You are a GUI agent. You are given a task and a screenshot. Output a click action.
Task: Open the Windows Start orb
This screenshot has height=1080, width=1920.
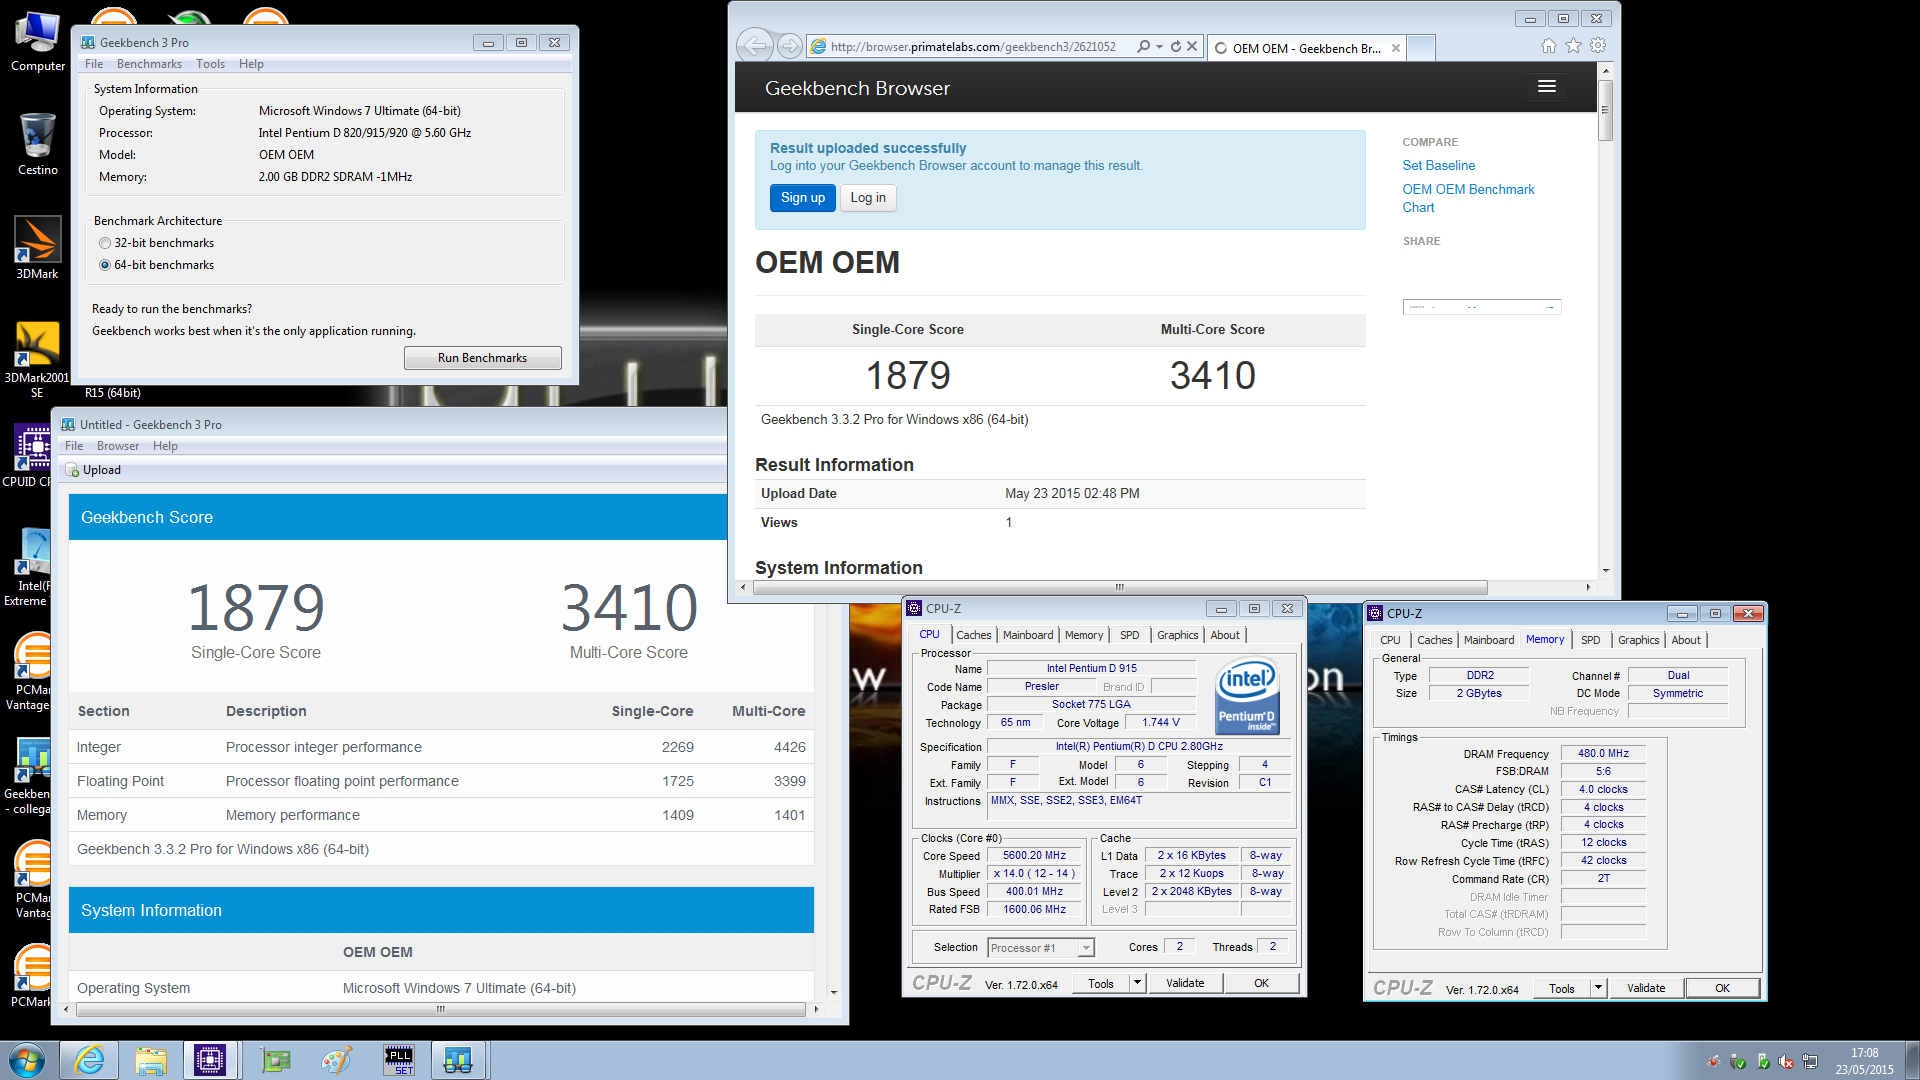click(27, 1060)
